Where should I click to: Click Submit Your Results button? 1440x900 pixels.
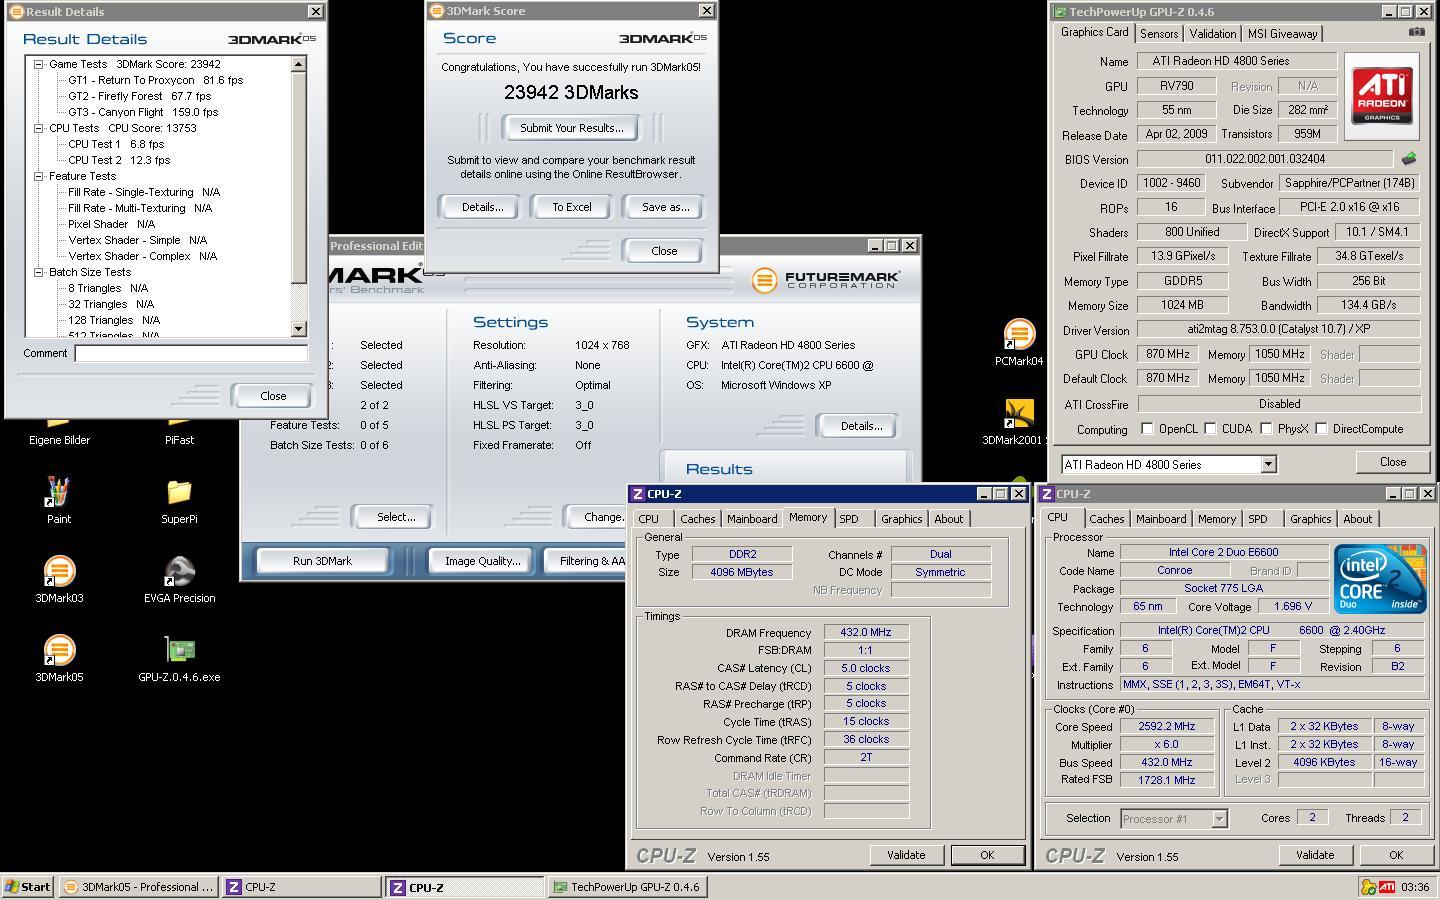[x=571, y=128]
